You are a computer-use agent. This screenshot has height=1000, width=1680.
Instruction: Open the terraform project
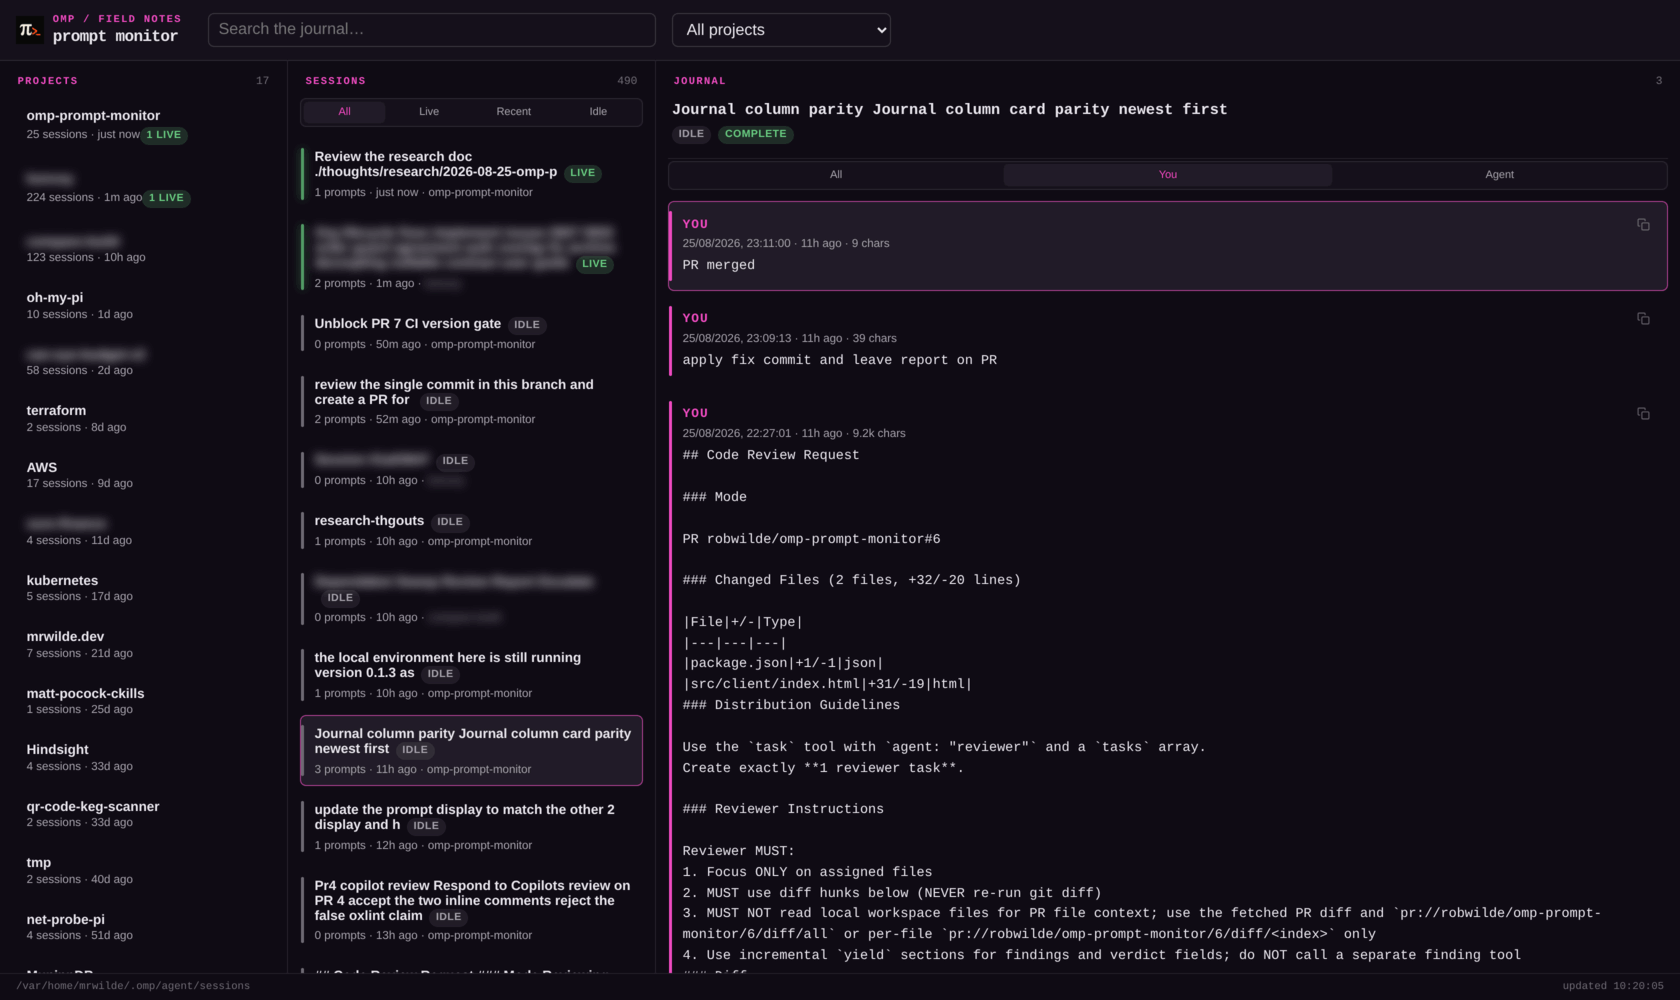144,419
